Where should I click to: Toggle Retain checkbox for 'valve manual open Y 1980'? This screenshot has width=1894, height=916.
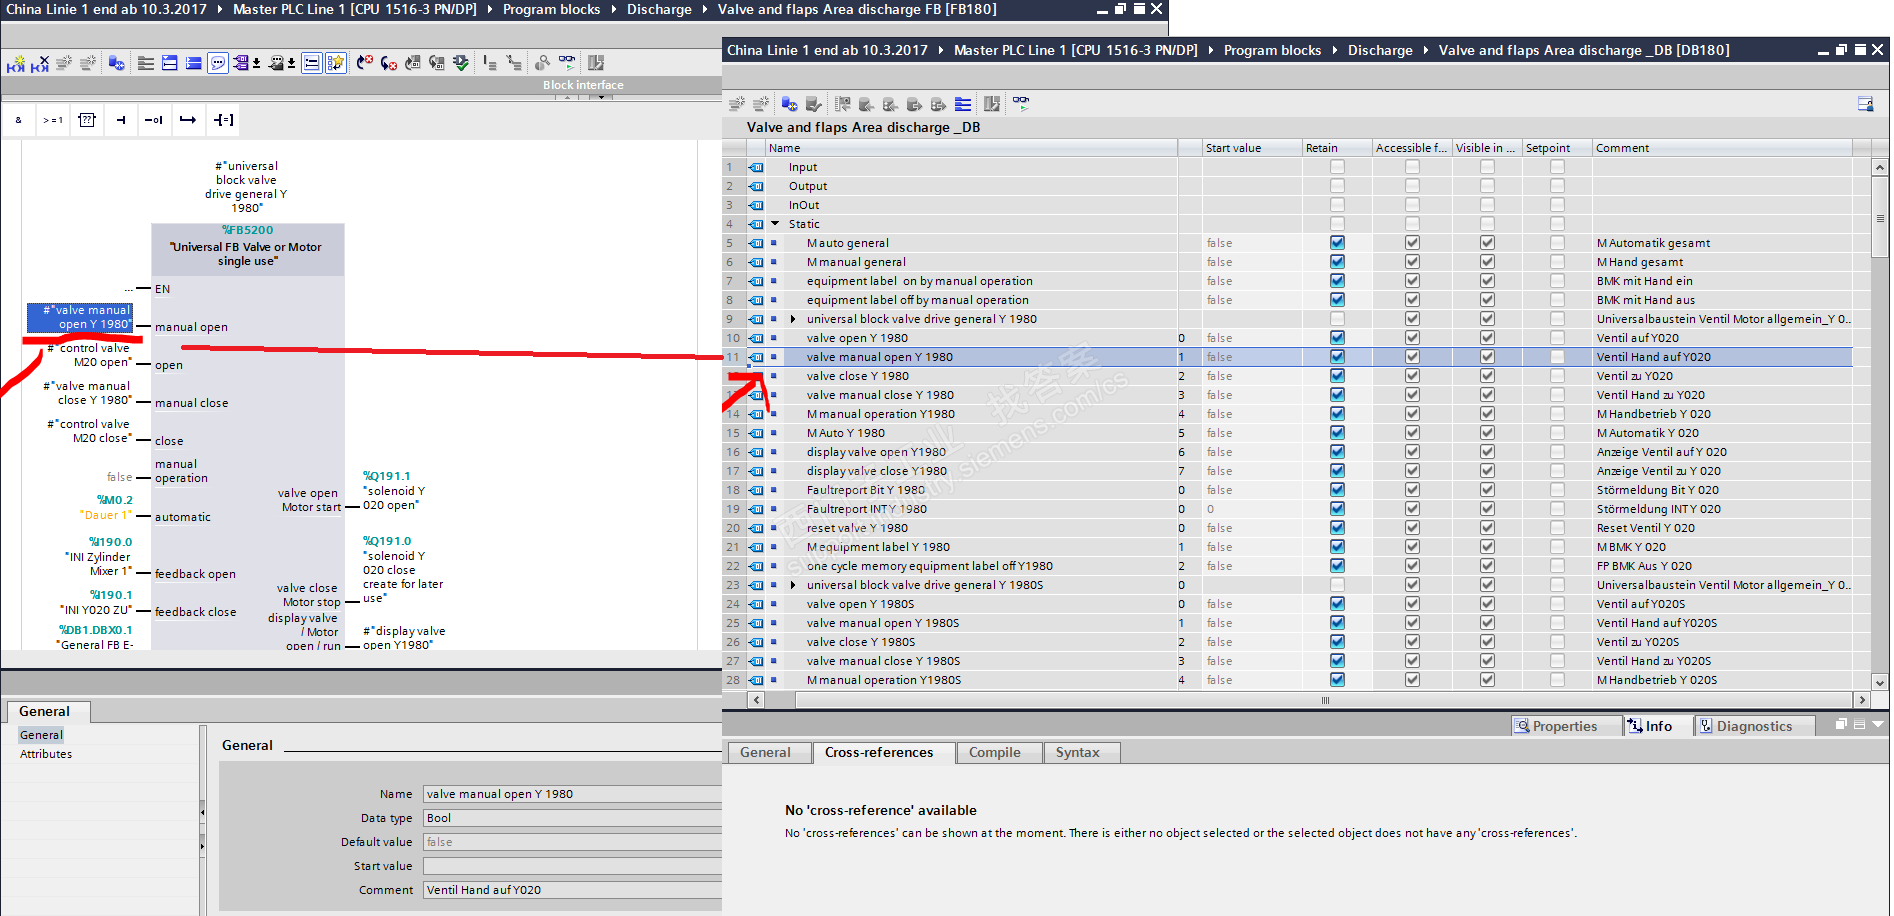point(1337,357)
